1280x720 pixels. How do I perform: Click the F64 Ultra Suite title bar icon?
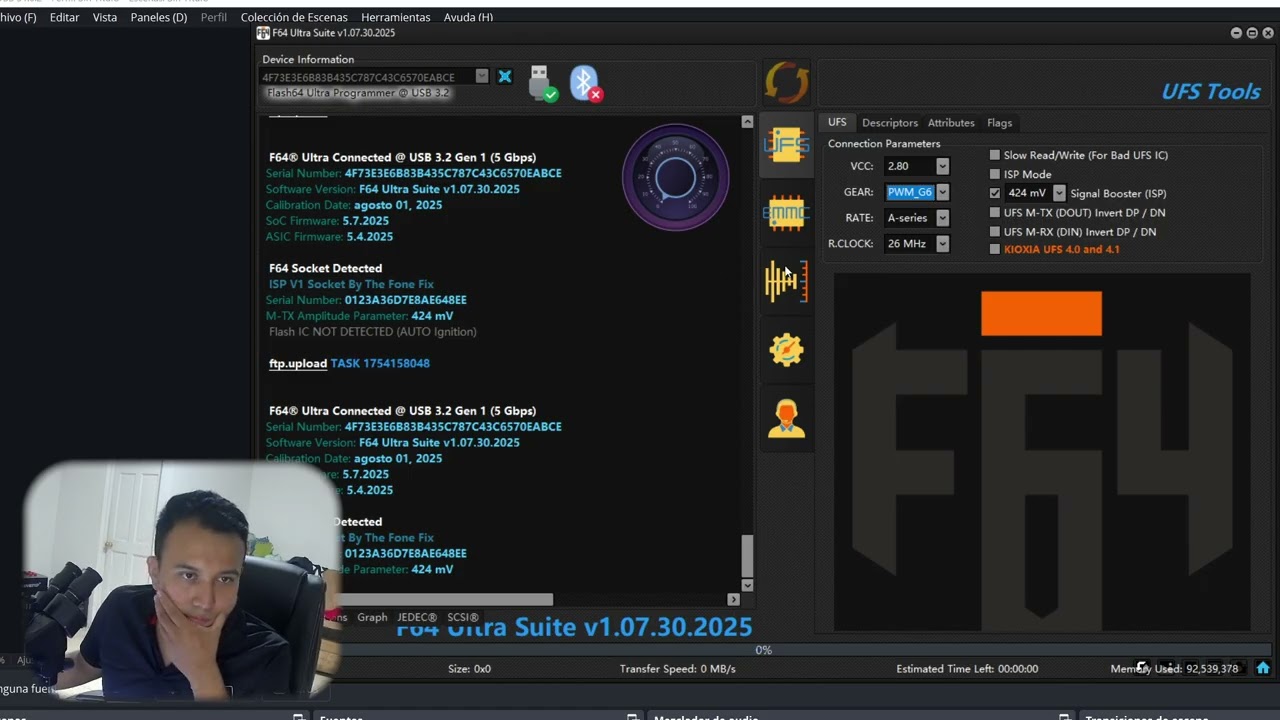(x=263, y=33)
